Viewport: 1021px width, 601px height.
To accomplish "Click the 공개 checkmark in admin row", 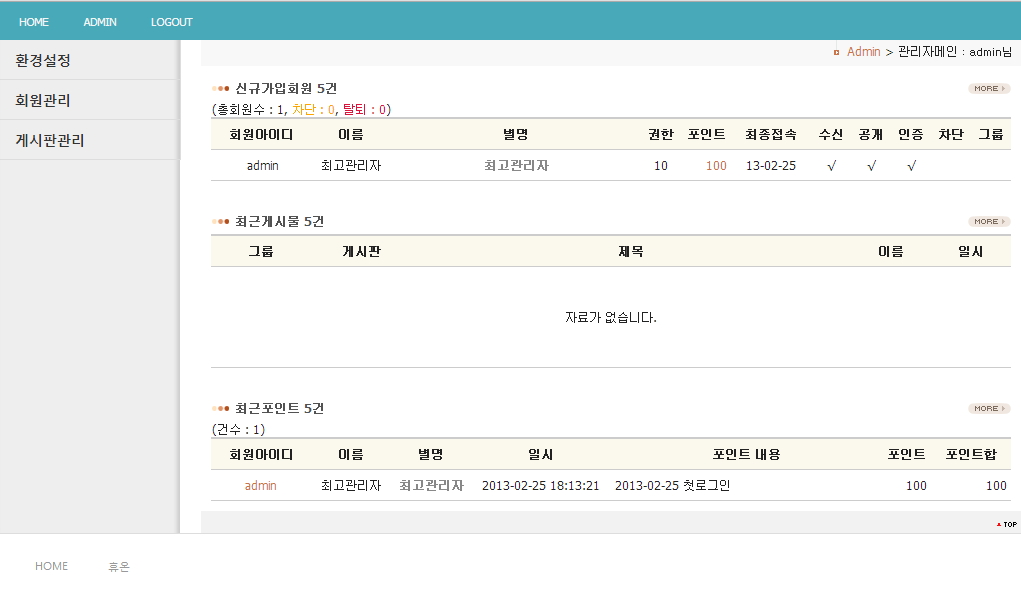I will pyautogui.click(x=871, y=166).
